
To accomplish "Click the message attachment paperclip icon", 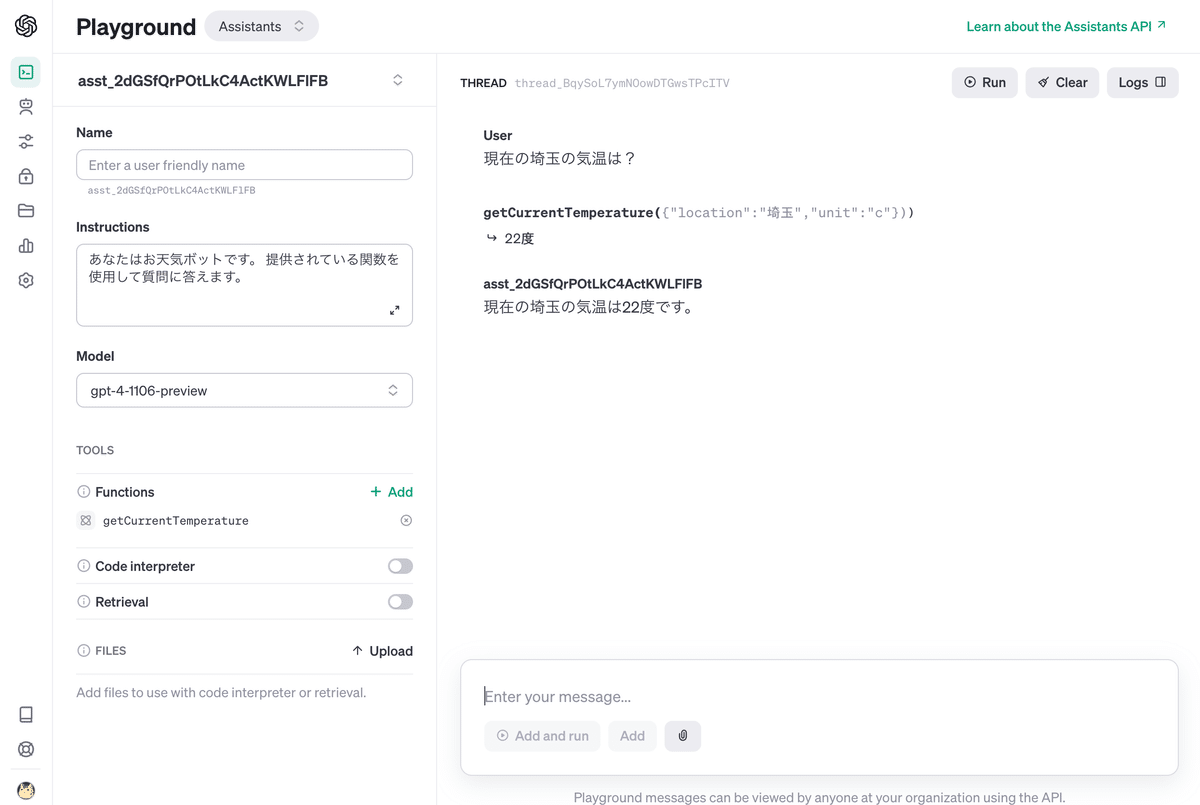I will pos(682,735).
